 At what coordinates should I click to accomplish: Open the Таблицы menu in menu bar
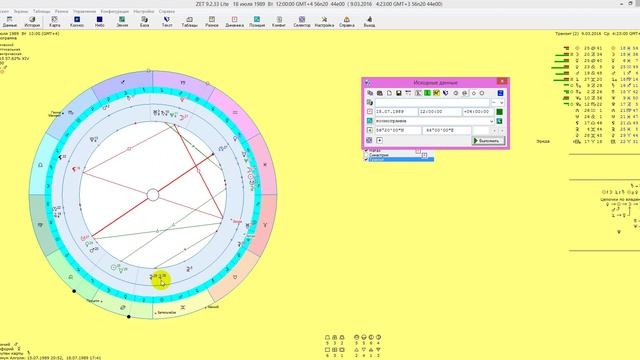tap(42, 11)
